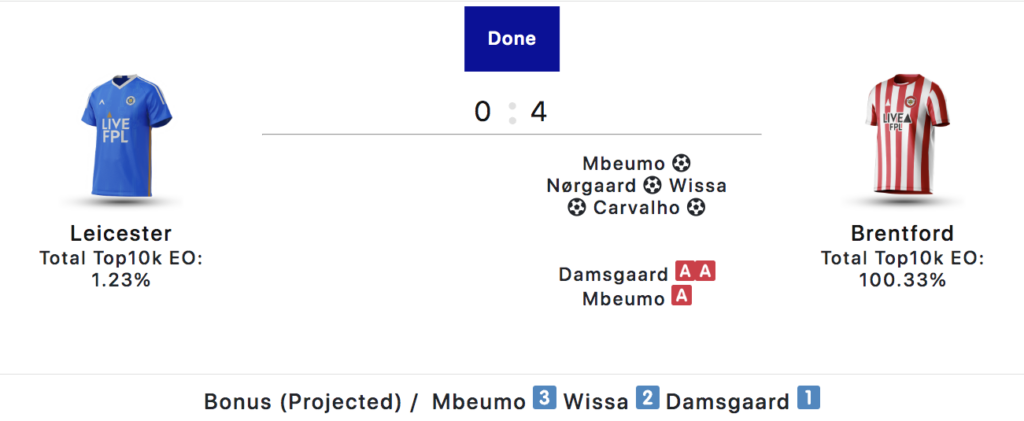Click Mbeumo's red assist badge
The height and width of the screenshot is (421, 1024).
pos(682,297)
